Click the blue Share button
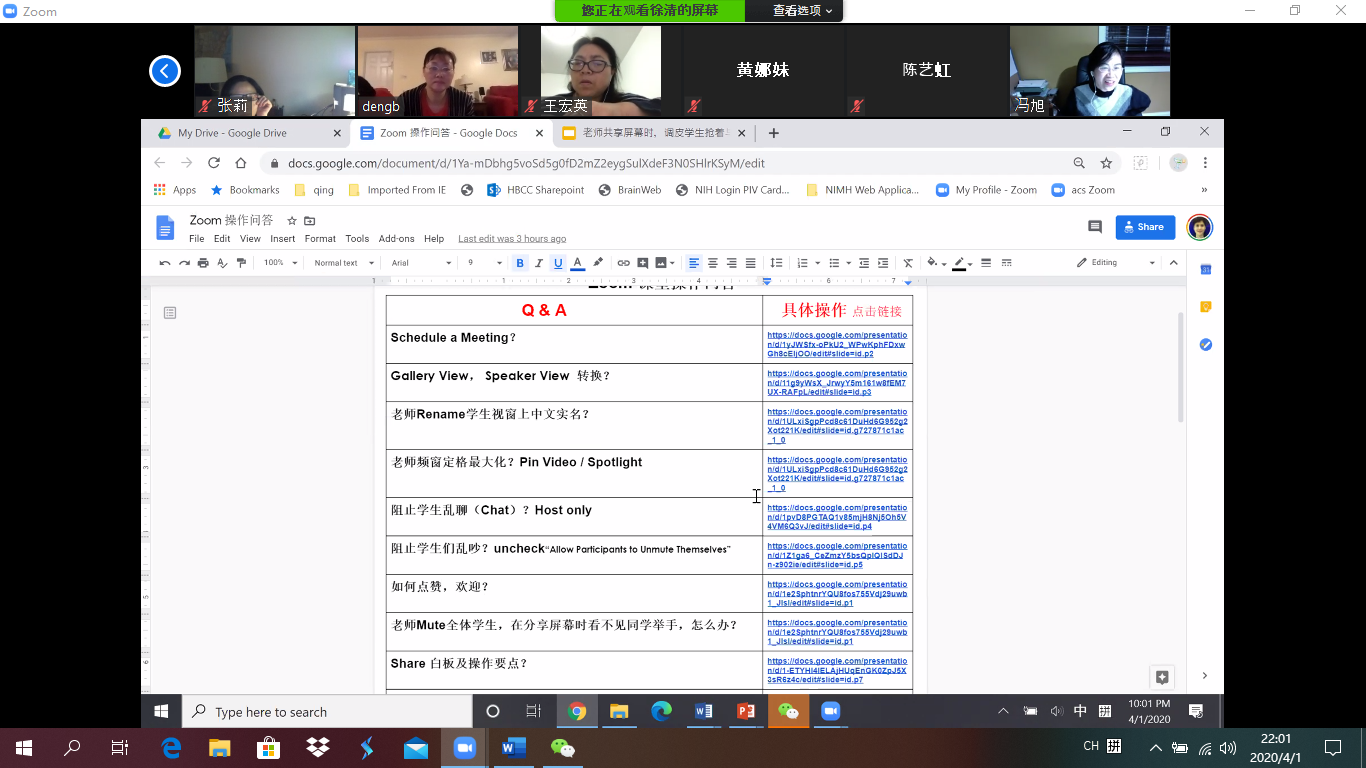The image size is (1366, 768). point(1145,227)
